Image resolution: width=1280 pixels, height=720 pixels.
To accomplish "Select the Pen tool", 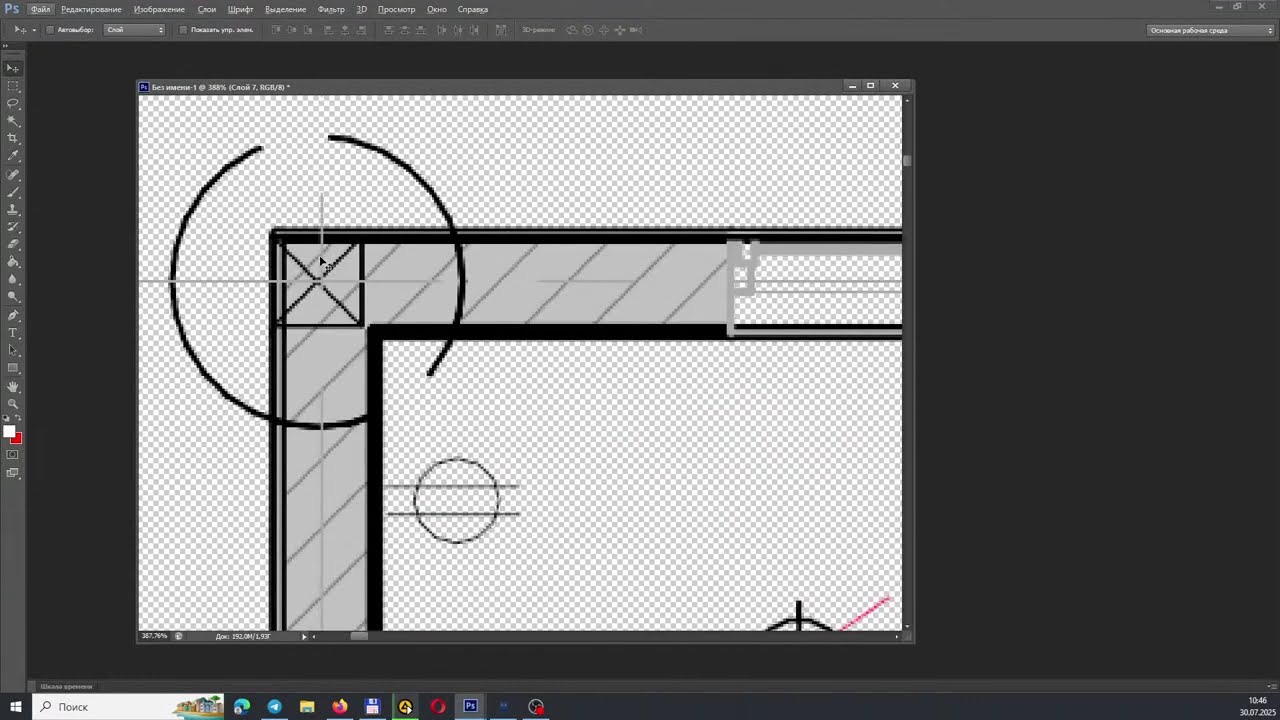I will pos(13,315).
